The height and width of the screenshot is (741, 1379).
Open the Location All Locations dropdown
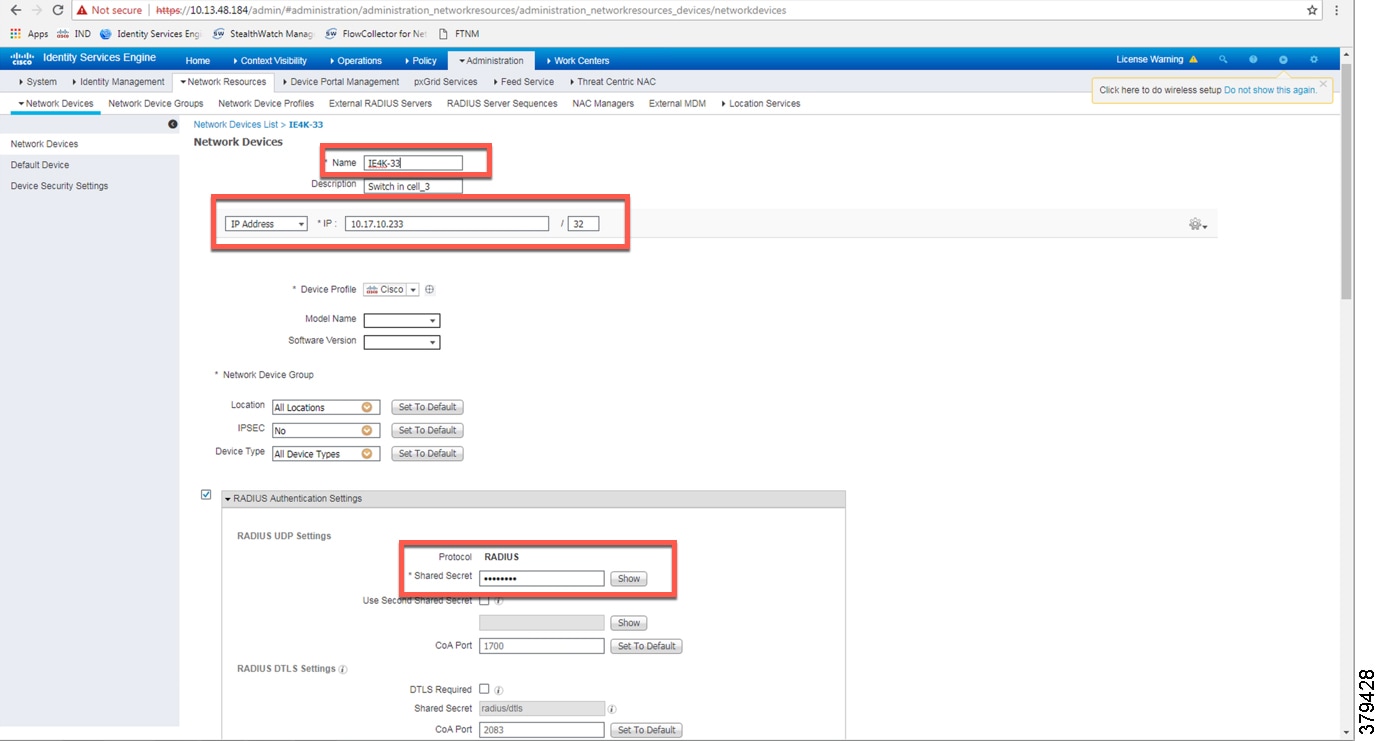point(326,408)
